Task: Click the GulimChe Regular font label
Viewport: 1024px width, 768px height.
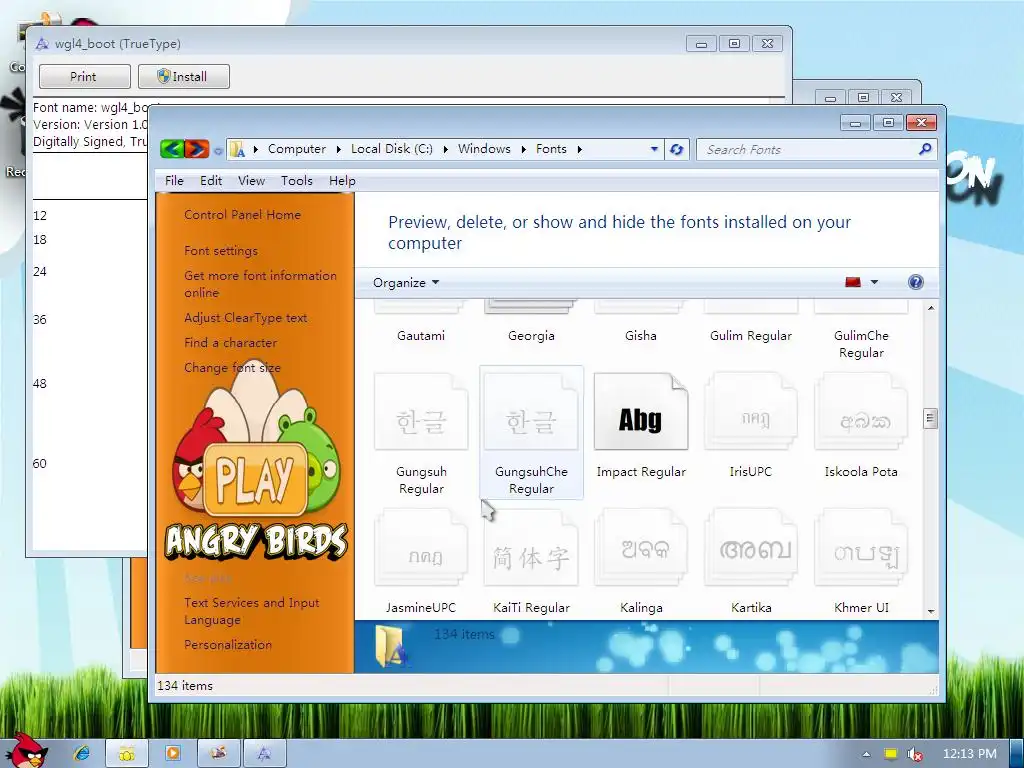Action: [861, 344]
